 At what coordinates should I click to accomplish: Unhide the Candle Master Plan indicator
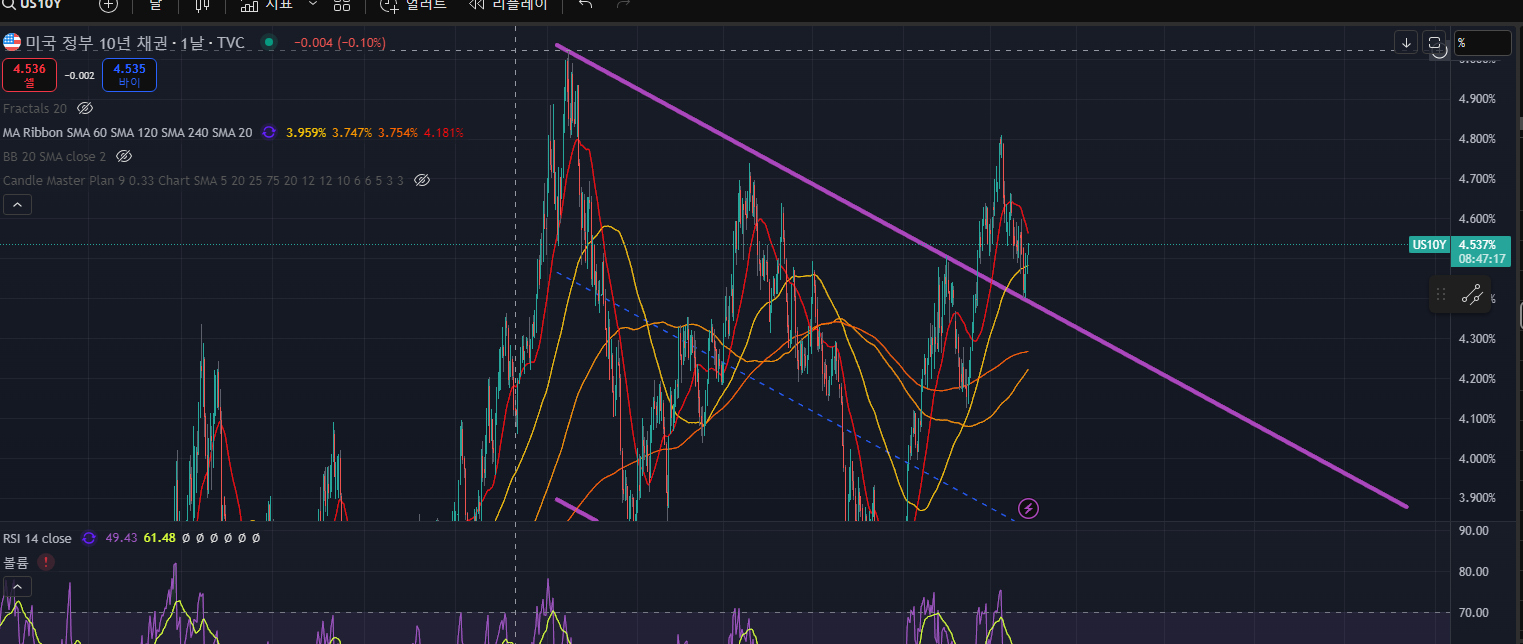click(422, 180)
